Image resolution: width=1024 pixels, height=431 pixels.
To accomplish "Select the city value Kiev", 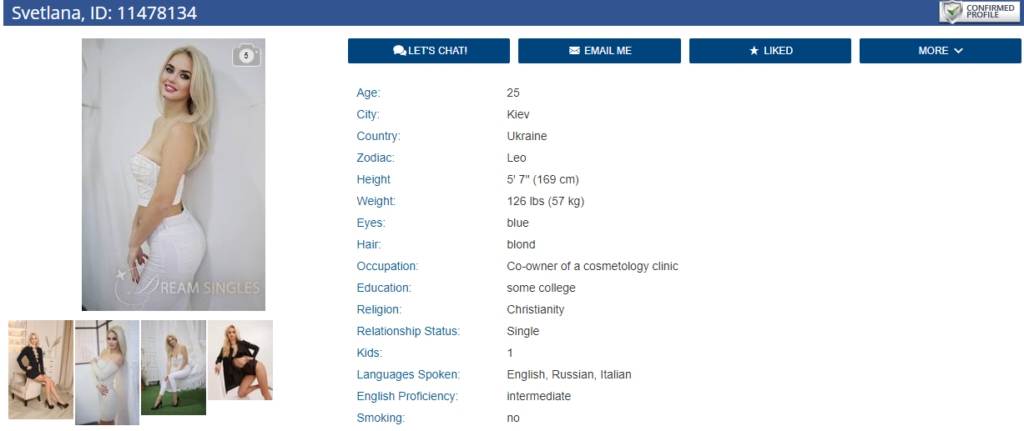I will click(x=518, y=114).
